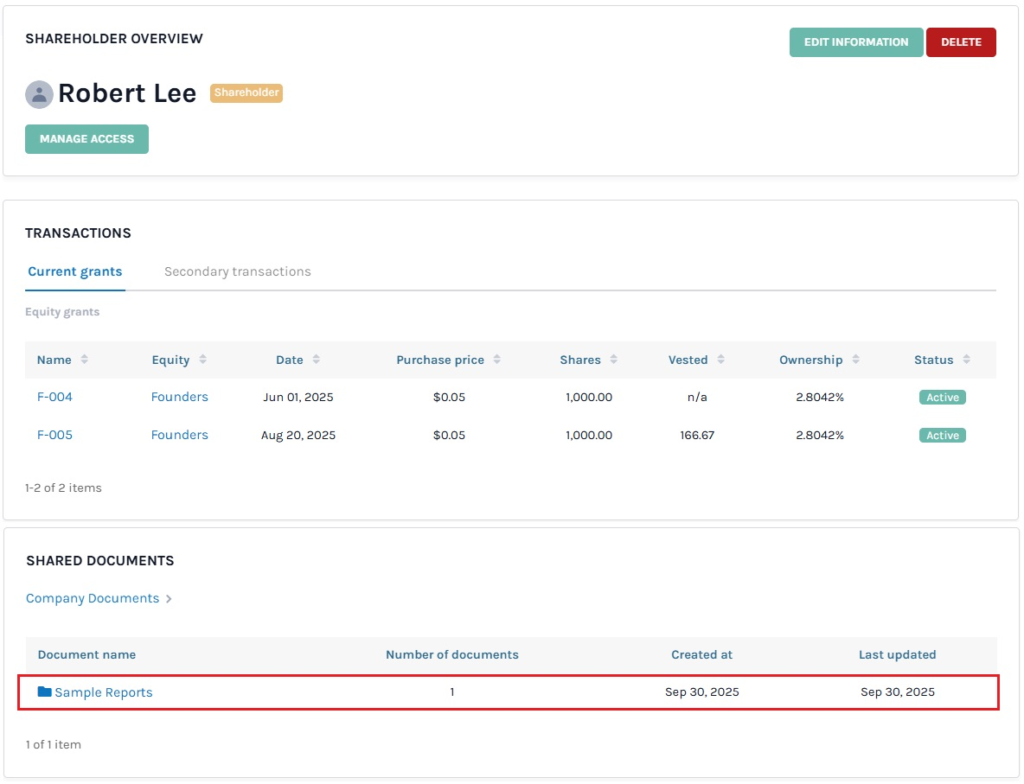
Task: Open the Manage Access button
Action: pos(87,139)
